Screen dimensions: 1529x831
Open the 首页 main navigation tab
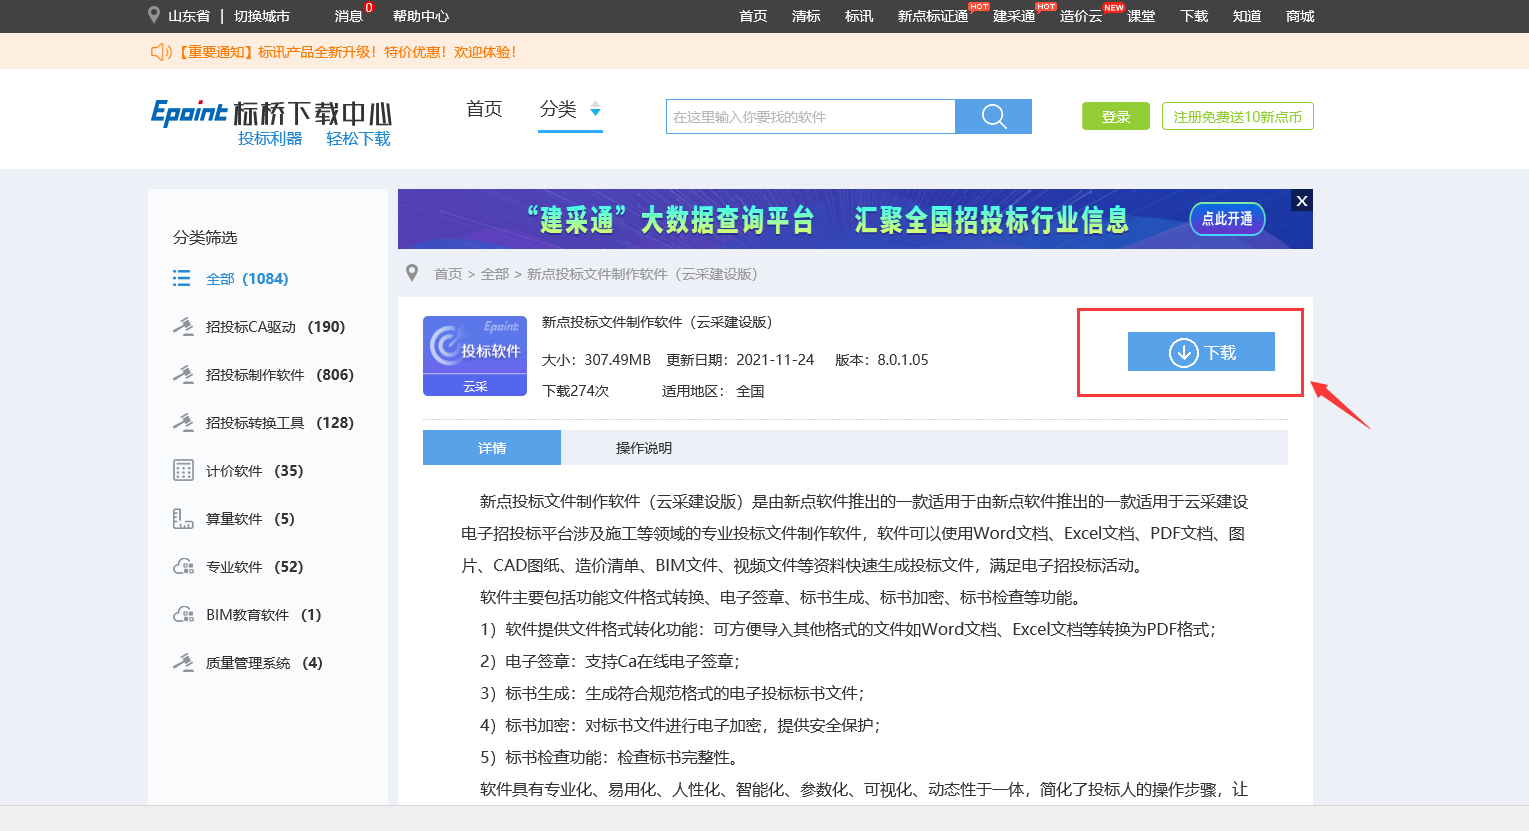coord(484,109)
